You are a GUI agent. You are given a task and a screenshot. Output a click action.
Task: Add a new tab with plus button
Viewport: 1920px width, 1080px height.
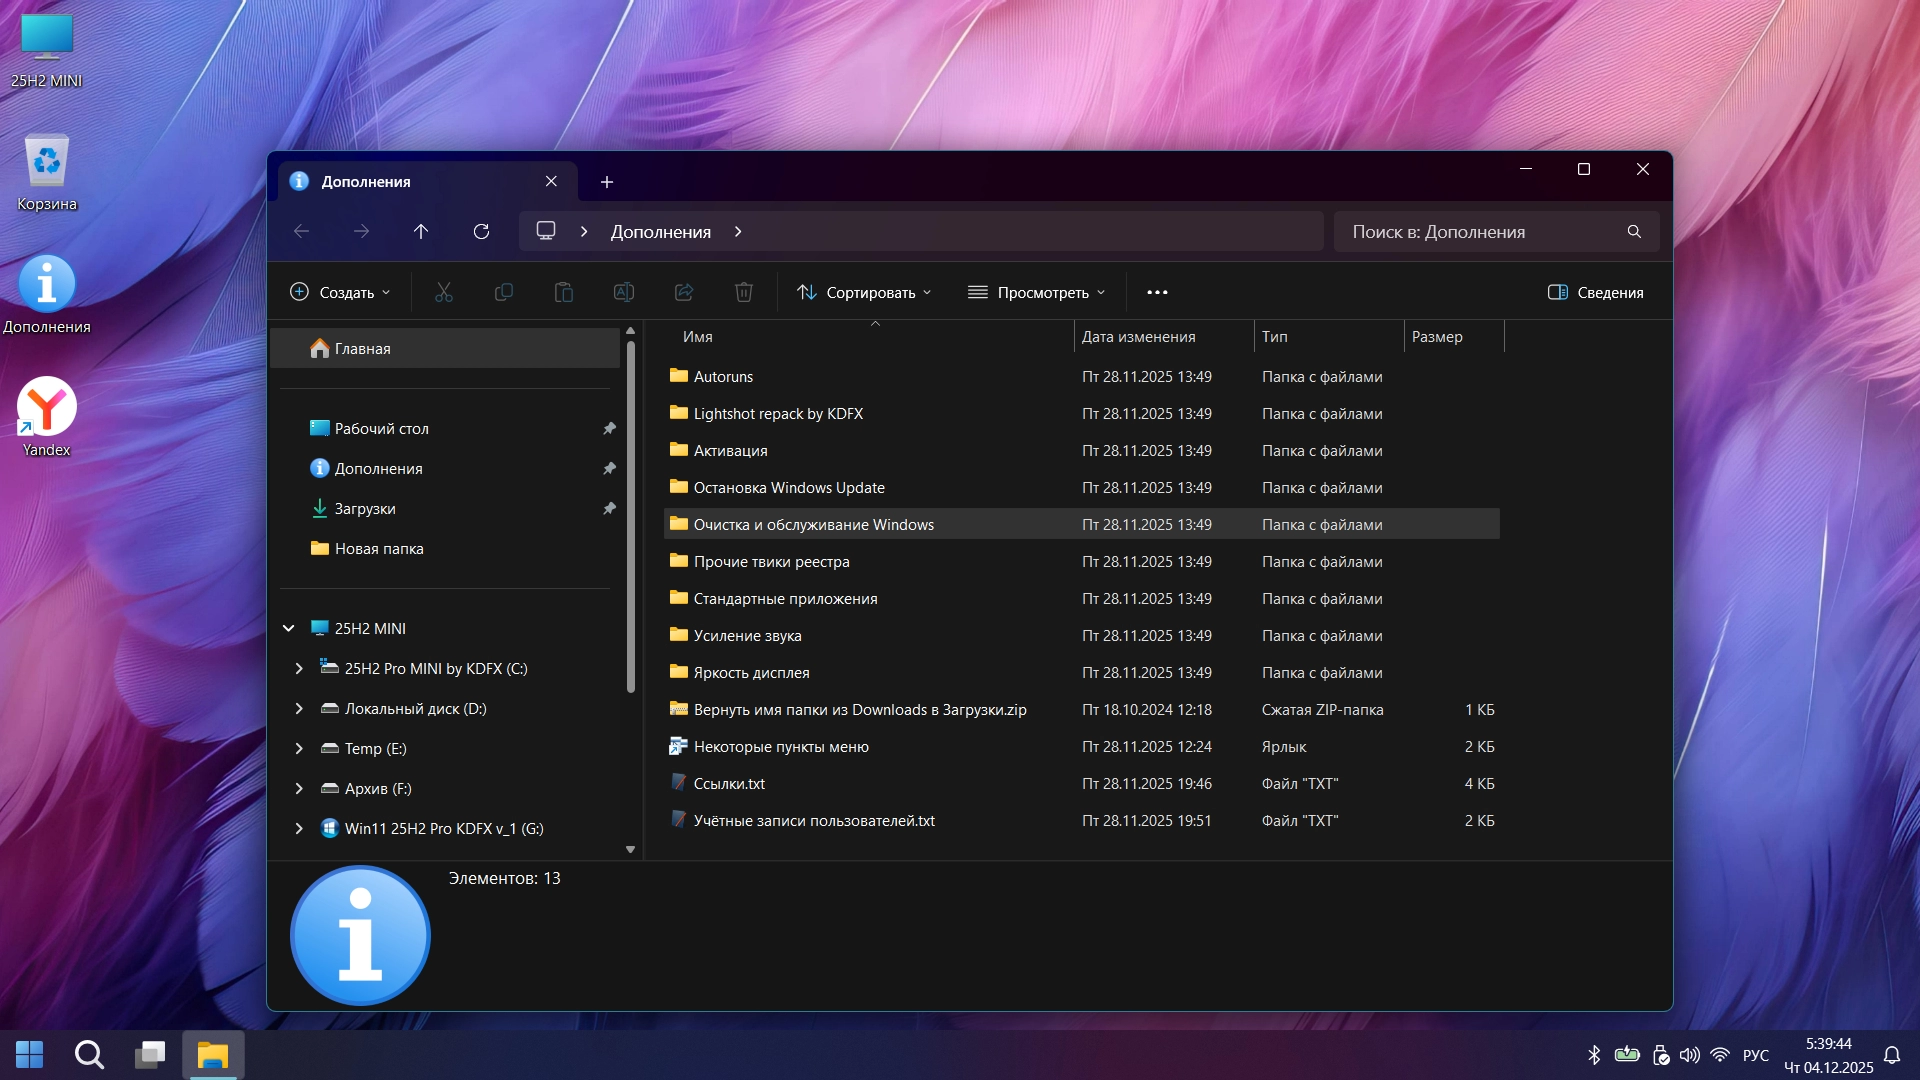(x=606, y=181)
